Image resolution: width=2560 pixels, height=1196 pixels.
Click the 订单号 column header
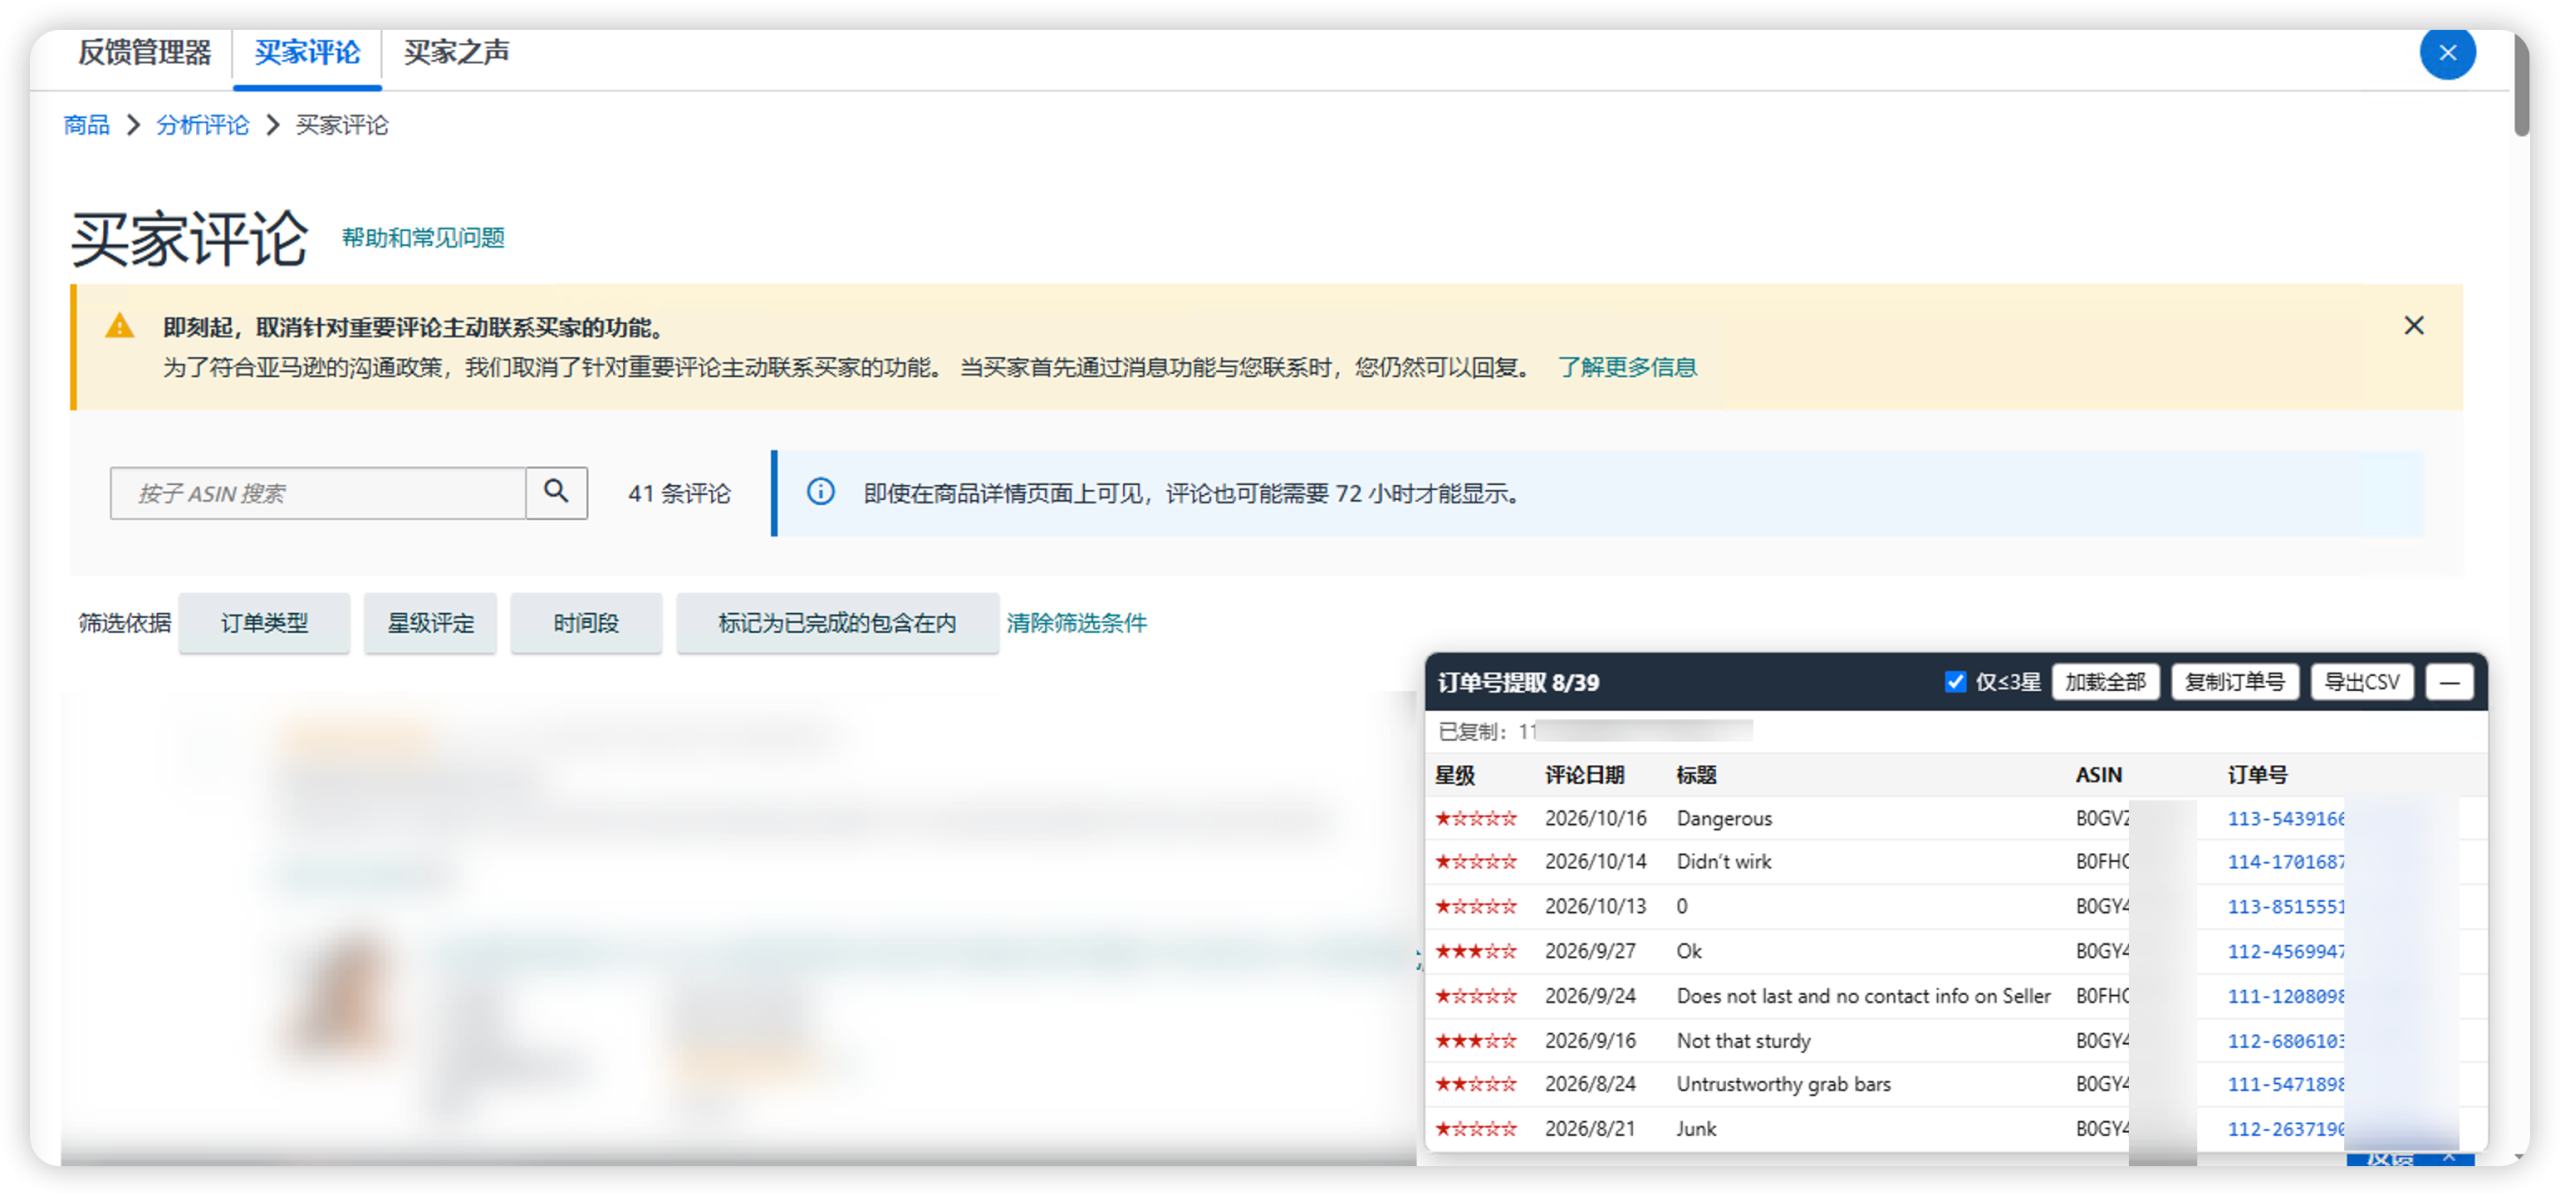[x=2257, y=775]
